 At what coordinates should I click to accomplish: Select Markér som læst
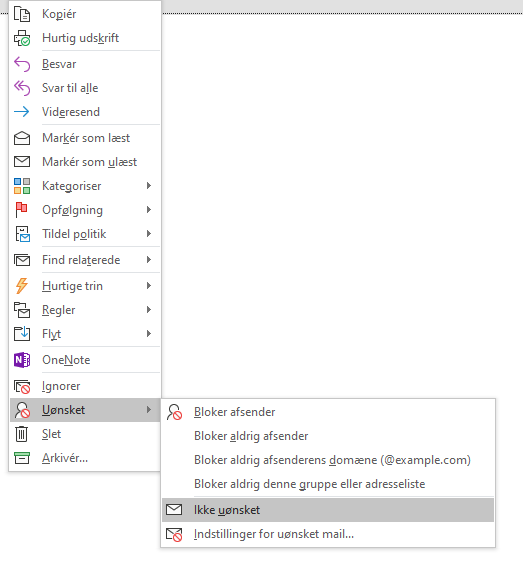(85, 138)
